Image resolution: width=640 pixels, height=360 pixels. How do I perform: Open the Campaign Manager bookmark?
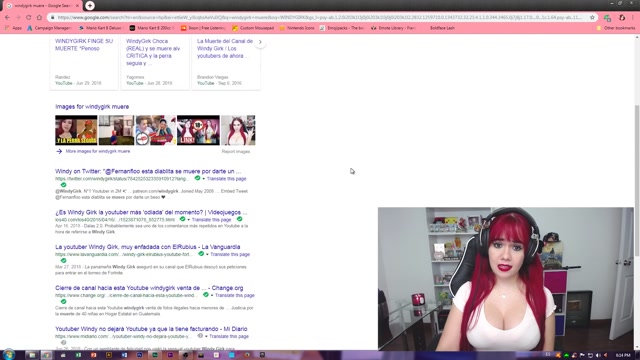point(49,28)
